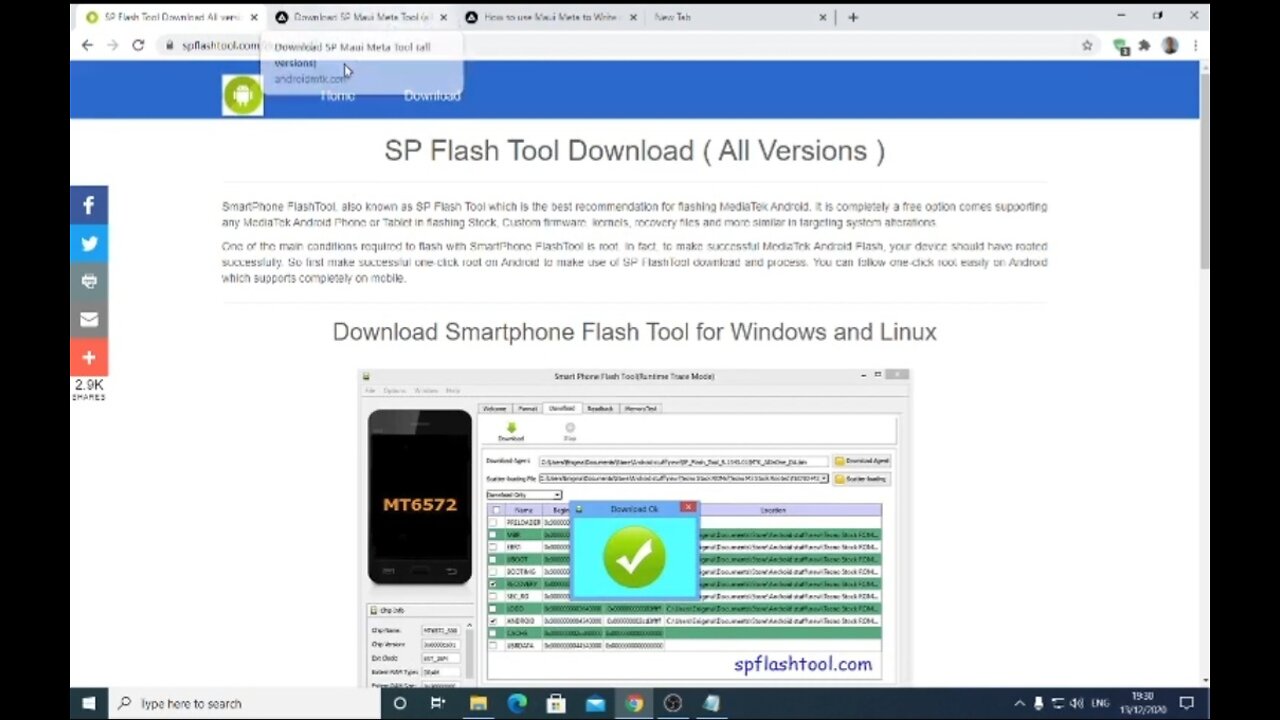This screenshot has width=1280, height=720.
Task: Open the Windows notification center
Action: point(1187,703)
